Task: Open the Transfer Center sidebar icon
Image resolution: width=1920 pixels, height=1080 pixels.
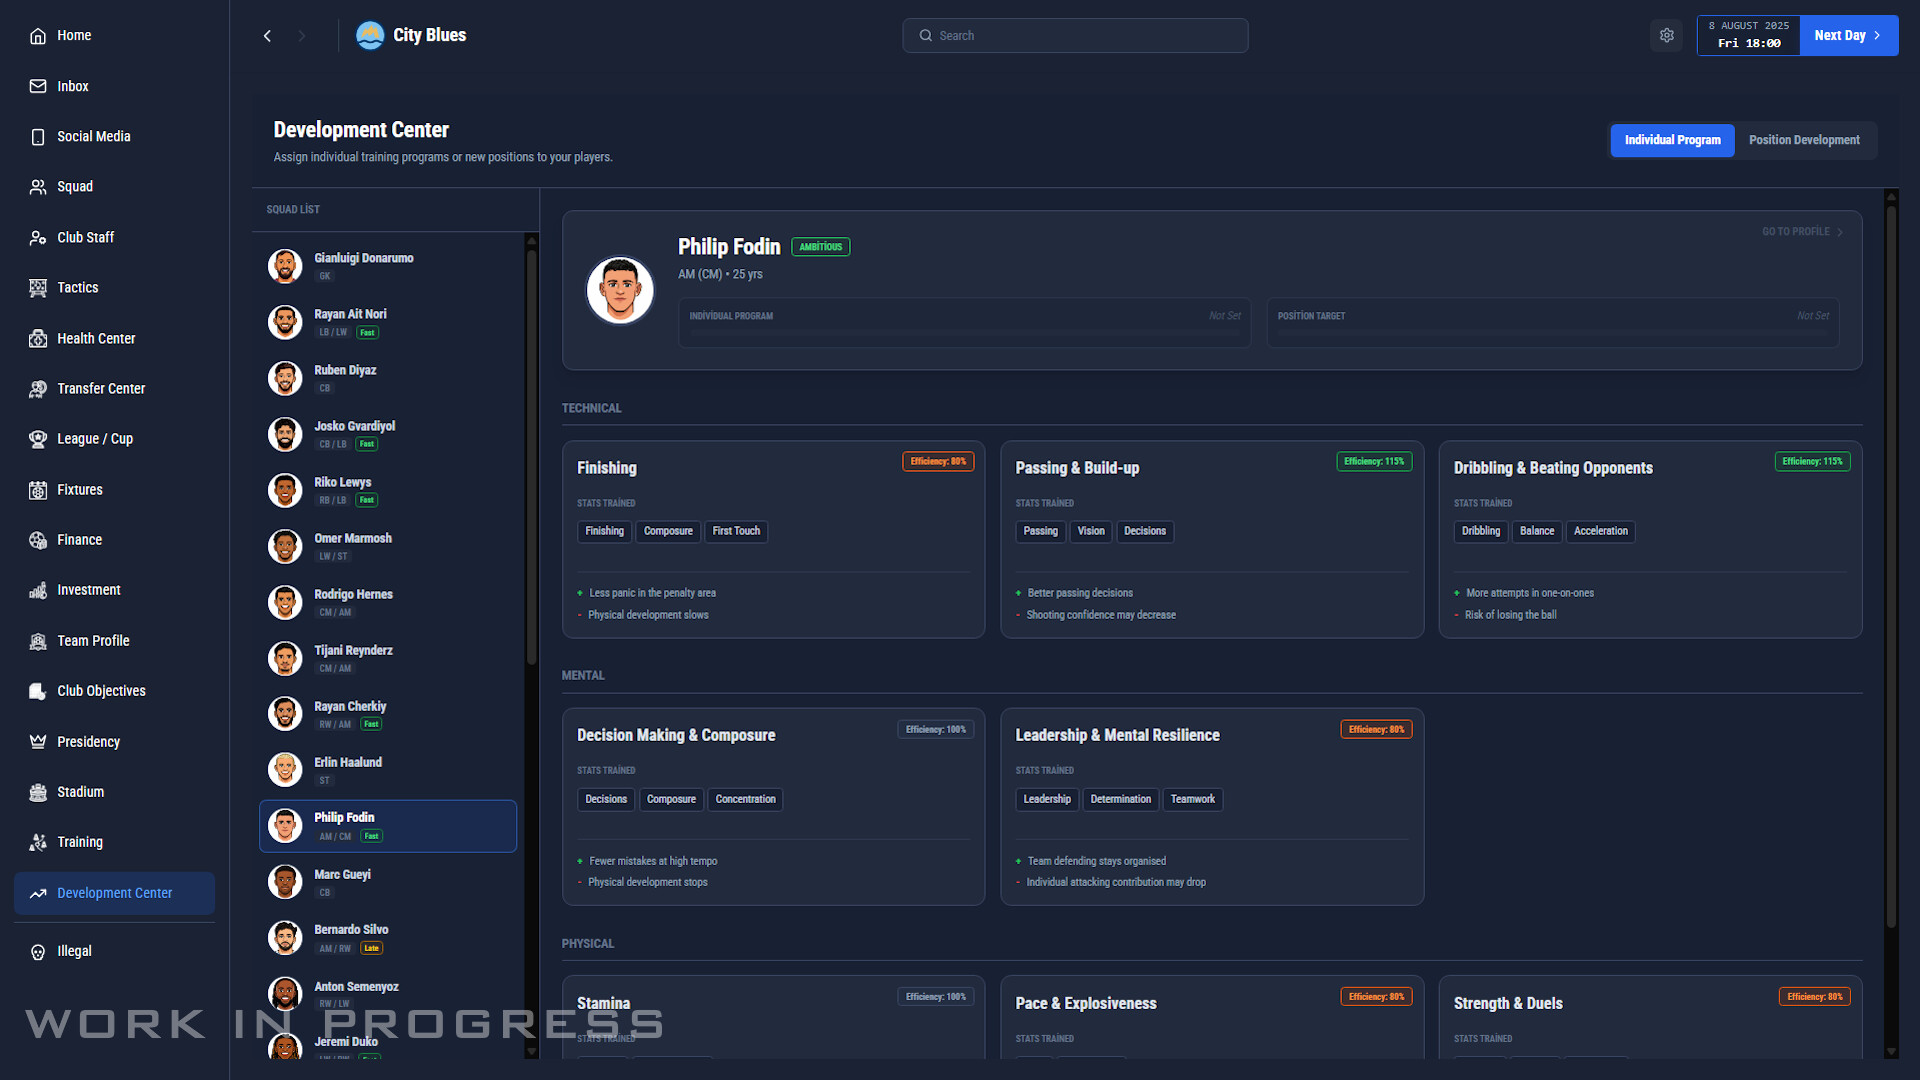Action: tap(38, 388)
